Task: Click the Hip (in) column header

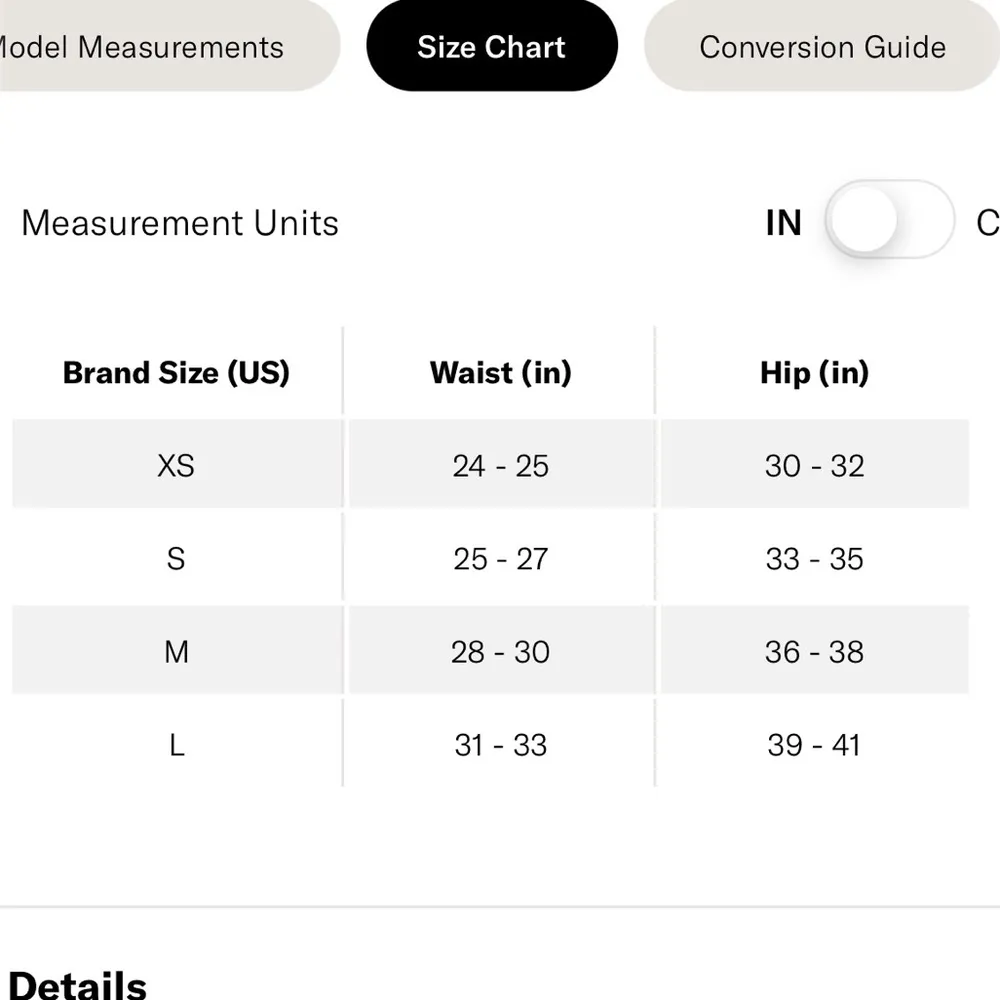Action: (814, 373)
